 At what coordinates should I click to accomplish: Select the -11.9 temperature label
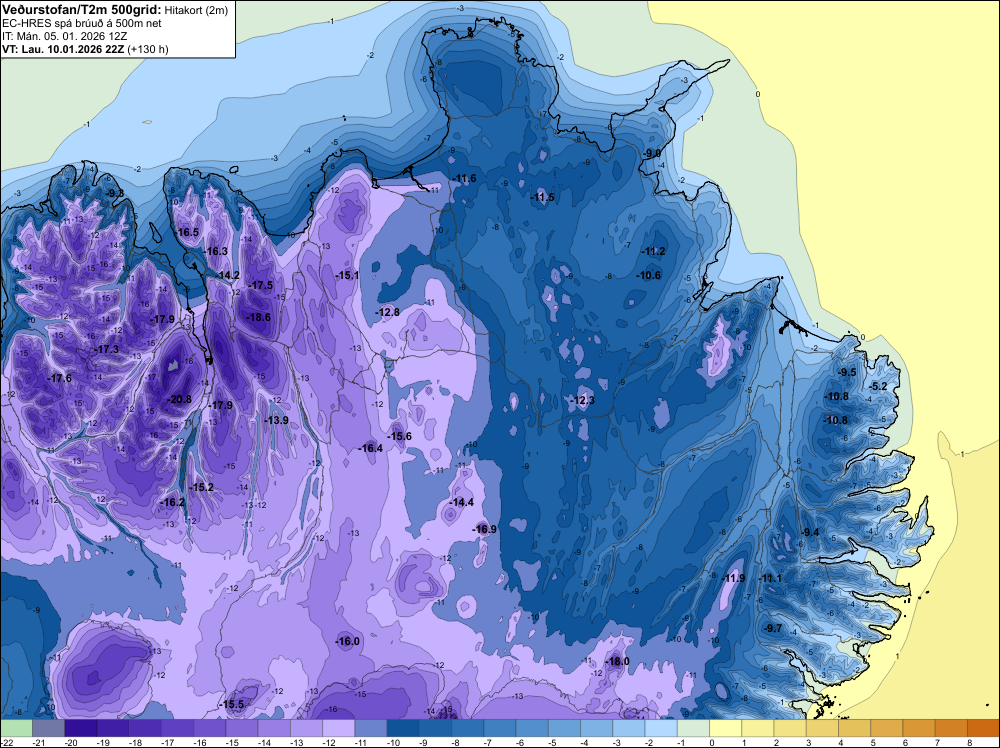click(x=733, y=578)
